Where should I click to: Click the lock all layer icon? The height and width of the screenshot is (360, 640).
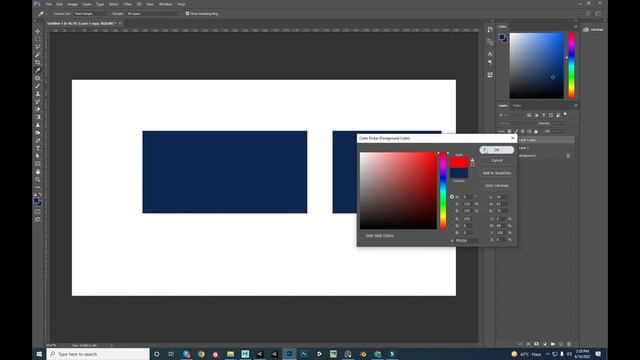pos(536,131)
